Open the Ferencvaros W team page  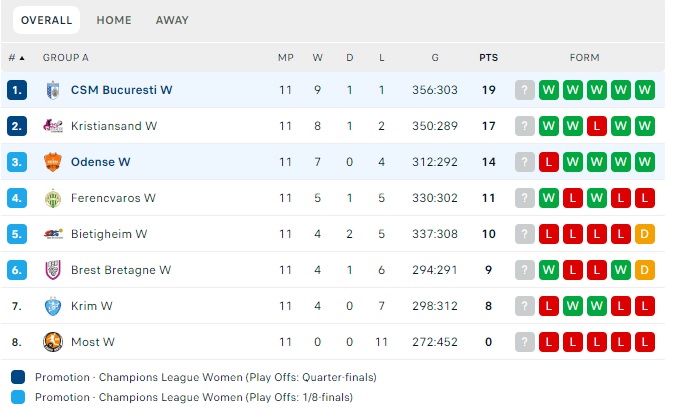click(x=113, y=198)
